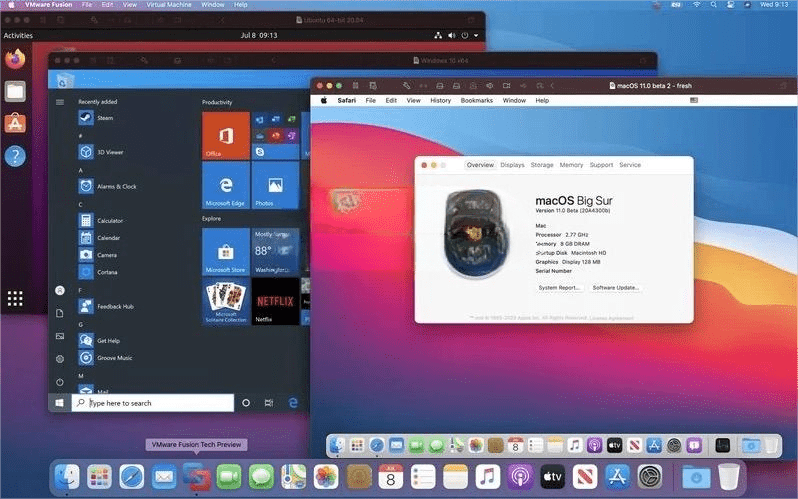
Task: Open Task View in Windows taskbar
Action: (x=269, y=403)
